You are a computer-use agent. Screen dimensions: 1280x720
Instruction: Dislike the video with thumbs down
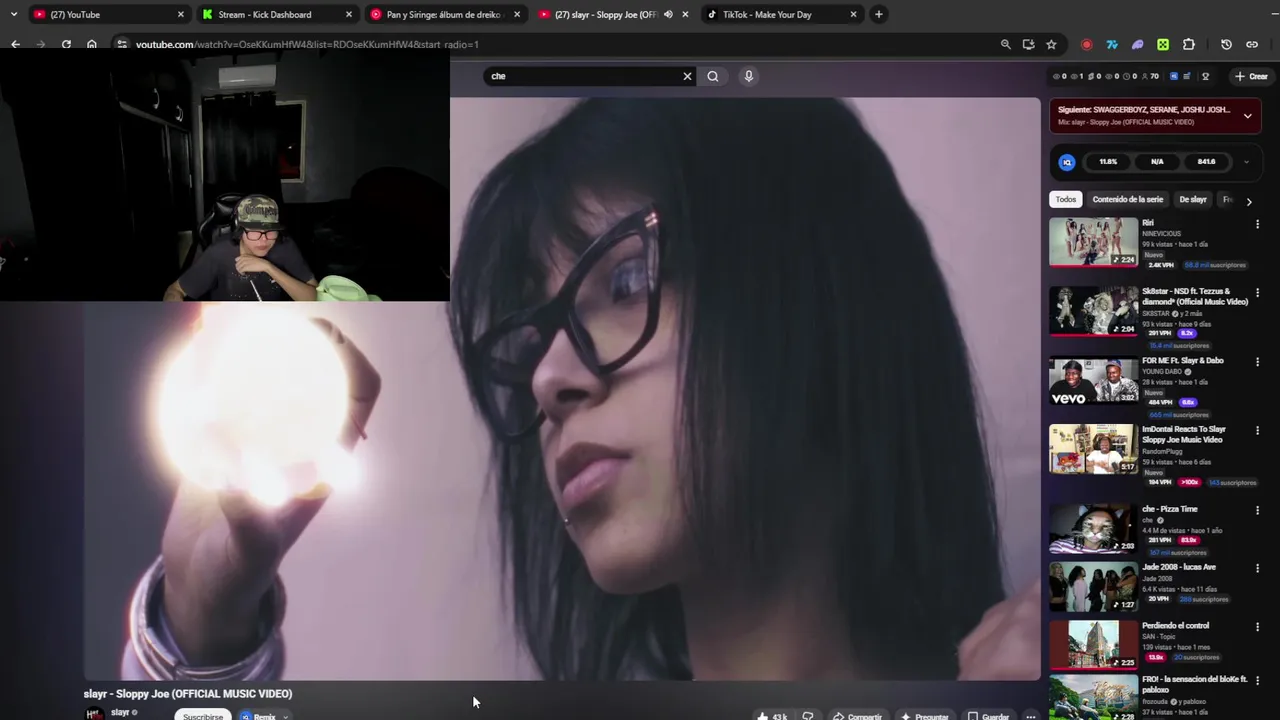pos(808,716)
